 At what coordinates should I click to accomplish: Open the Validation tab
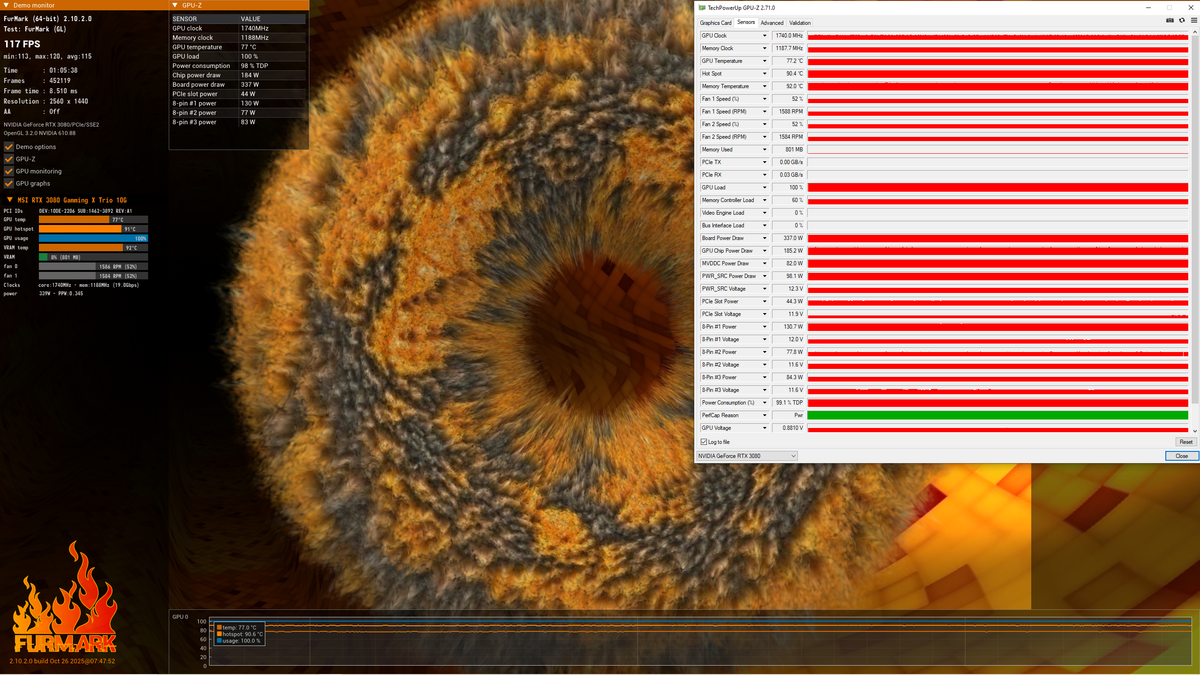pos(800,23)
